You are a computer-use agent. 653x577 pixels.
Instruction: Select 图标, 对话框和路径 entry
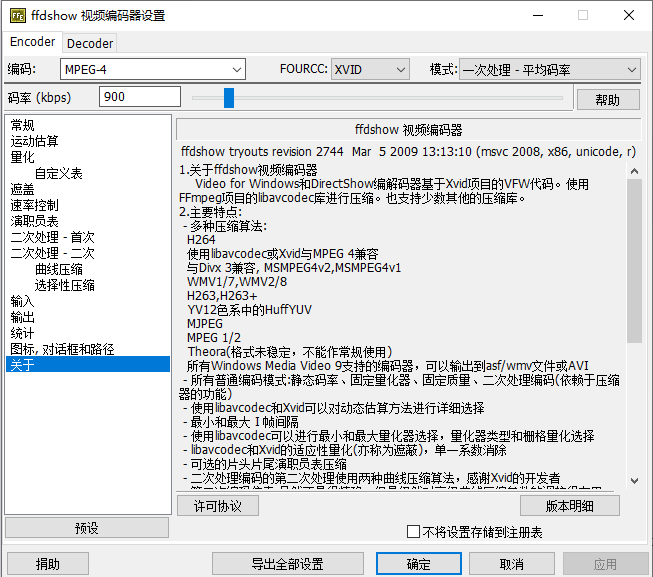[62, 349]
